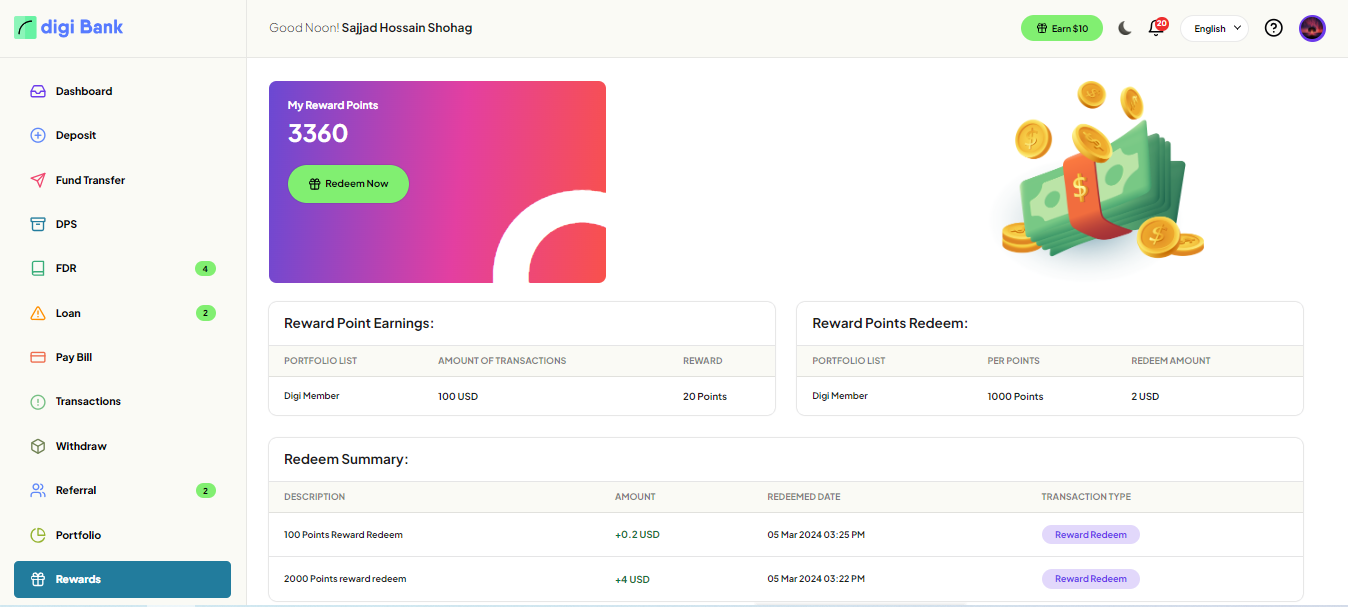Open the English language dropdown
This screenshot has height=607, width=1348.
[x=1214, y=28]
